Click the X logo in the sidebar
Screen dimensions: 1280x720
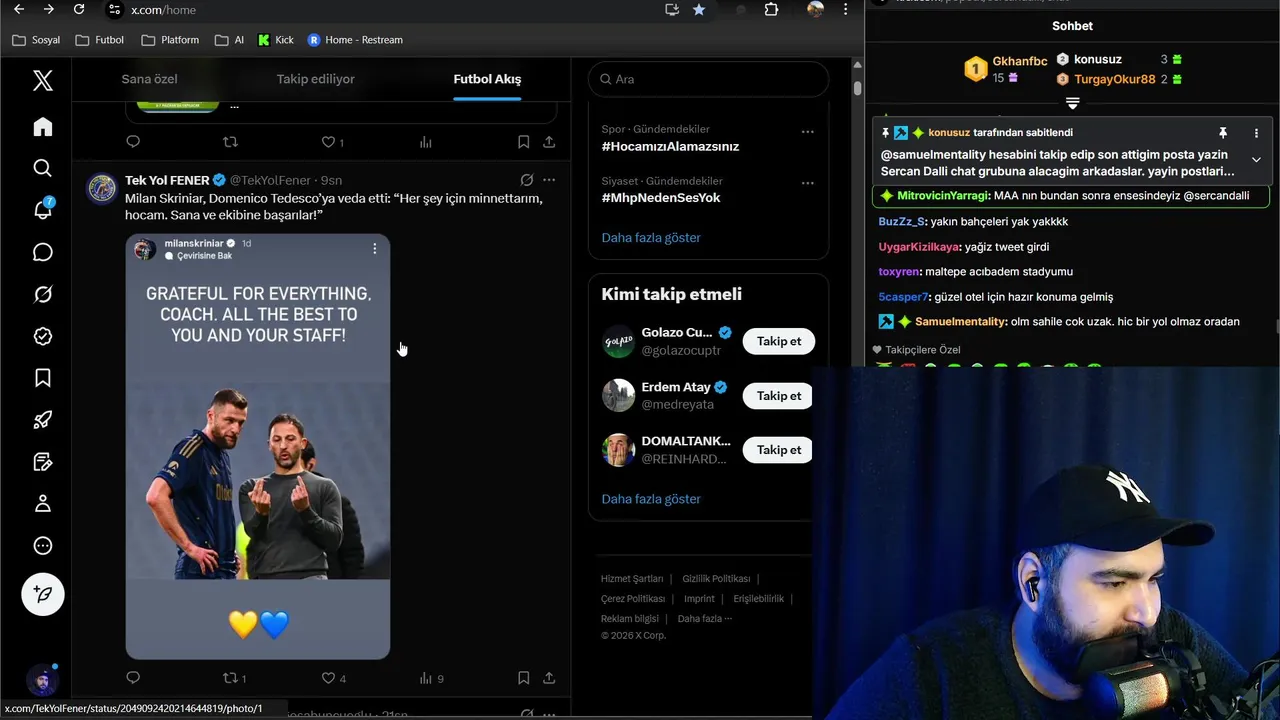click(x=42, y=81)
